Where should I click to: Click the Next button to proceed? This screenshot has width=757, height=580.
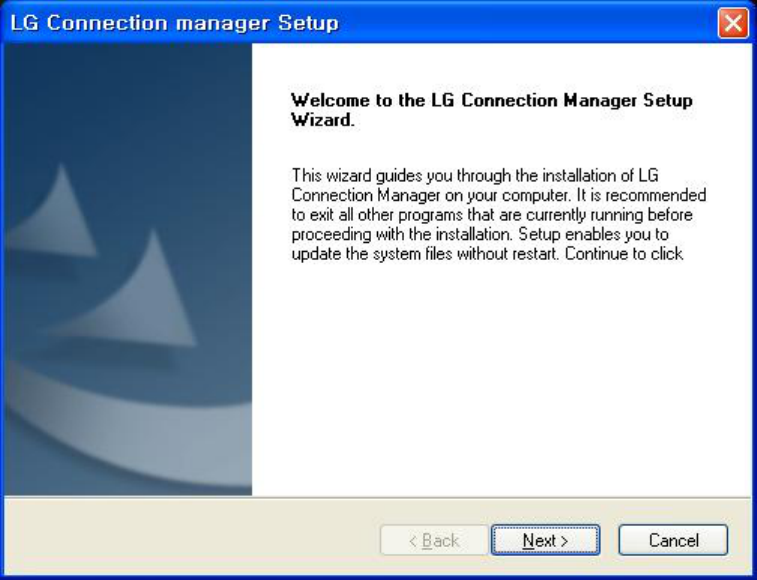click(545, 540)
